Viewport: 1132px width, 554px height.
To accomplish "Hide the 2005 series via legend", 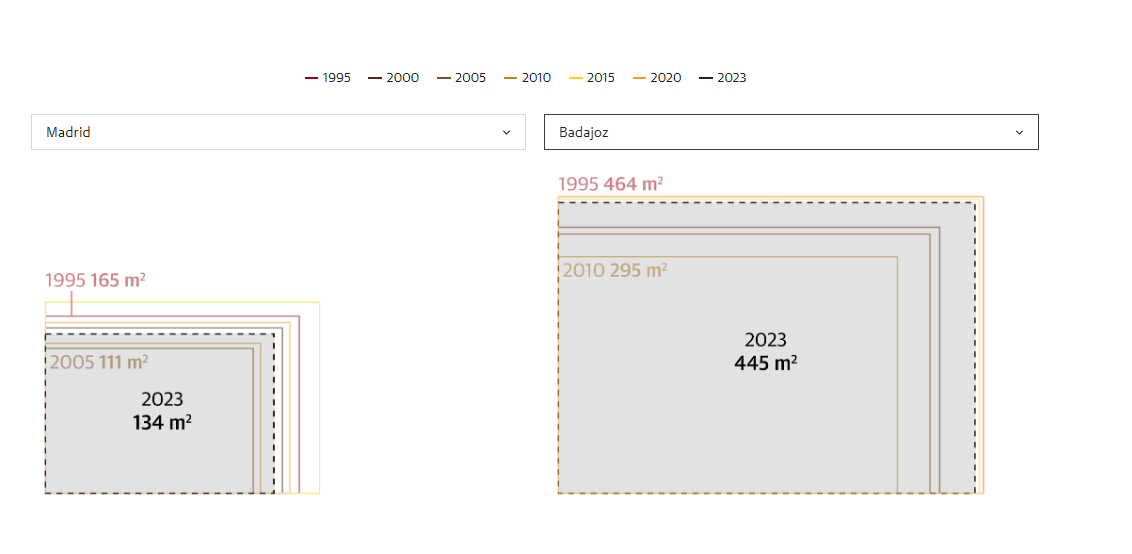I will (470, 78).
